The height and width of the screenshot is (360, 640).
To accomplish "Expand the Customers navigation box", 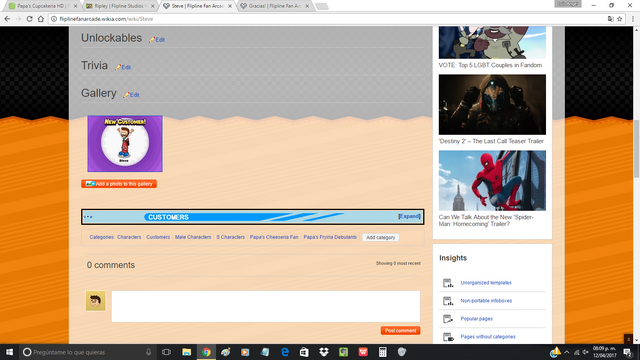I will (x=409, y=216).
